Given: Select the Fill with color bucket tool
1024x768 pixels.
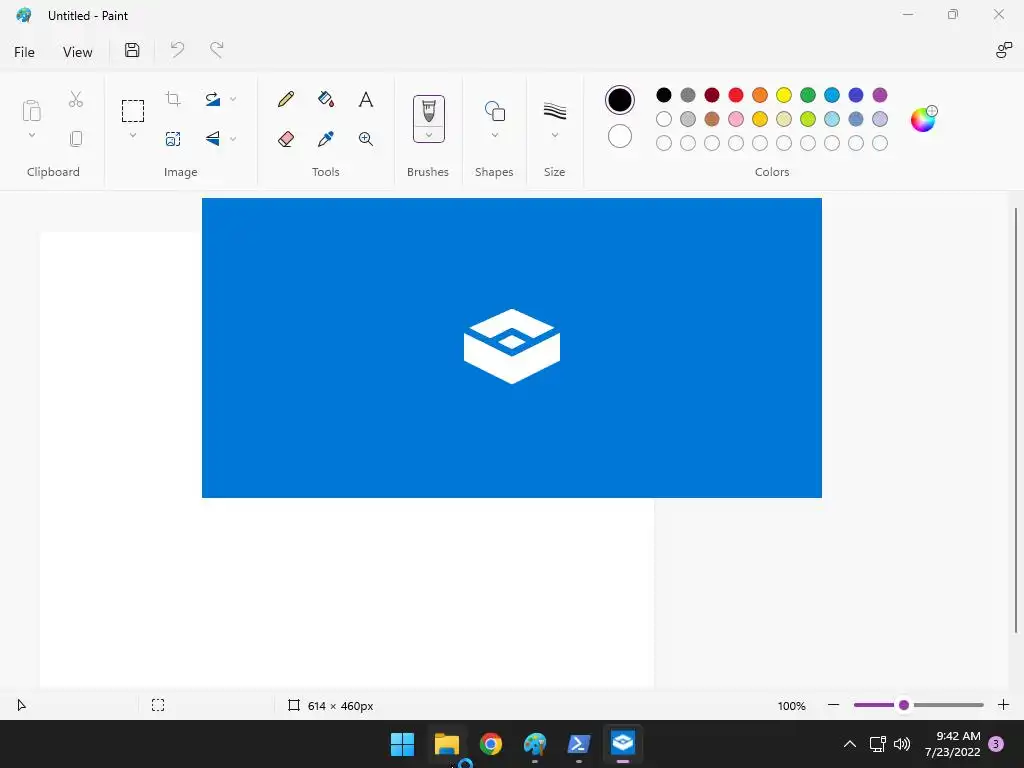Looking at the screenshot, I should pyautogui.click(x=326, y=99).
